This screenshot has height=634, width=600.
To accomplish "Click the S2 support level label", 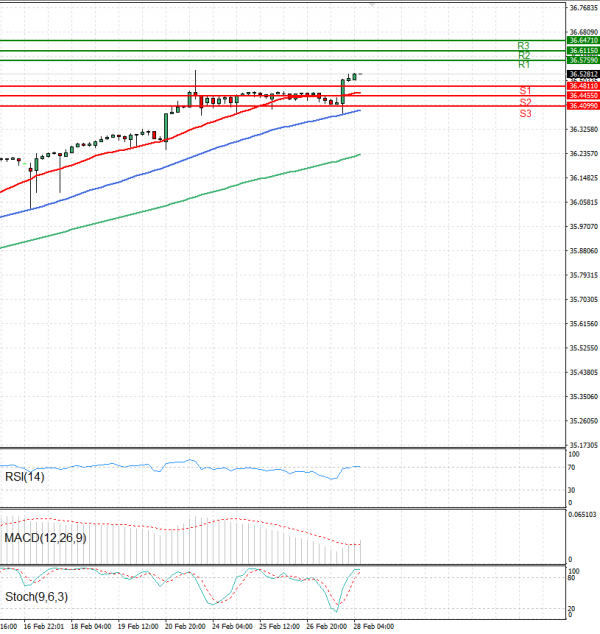I will coord(525,102).
